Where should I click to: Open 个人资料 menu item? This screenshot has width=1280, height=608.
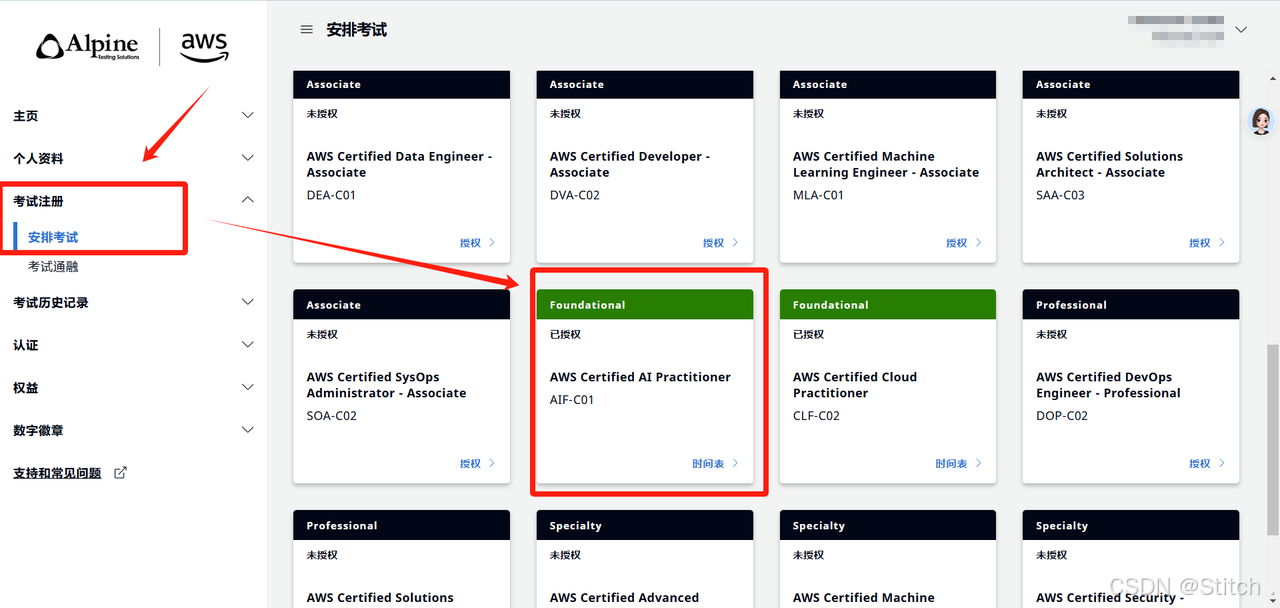point(38,158)
